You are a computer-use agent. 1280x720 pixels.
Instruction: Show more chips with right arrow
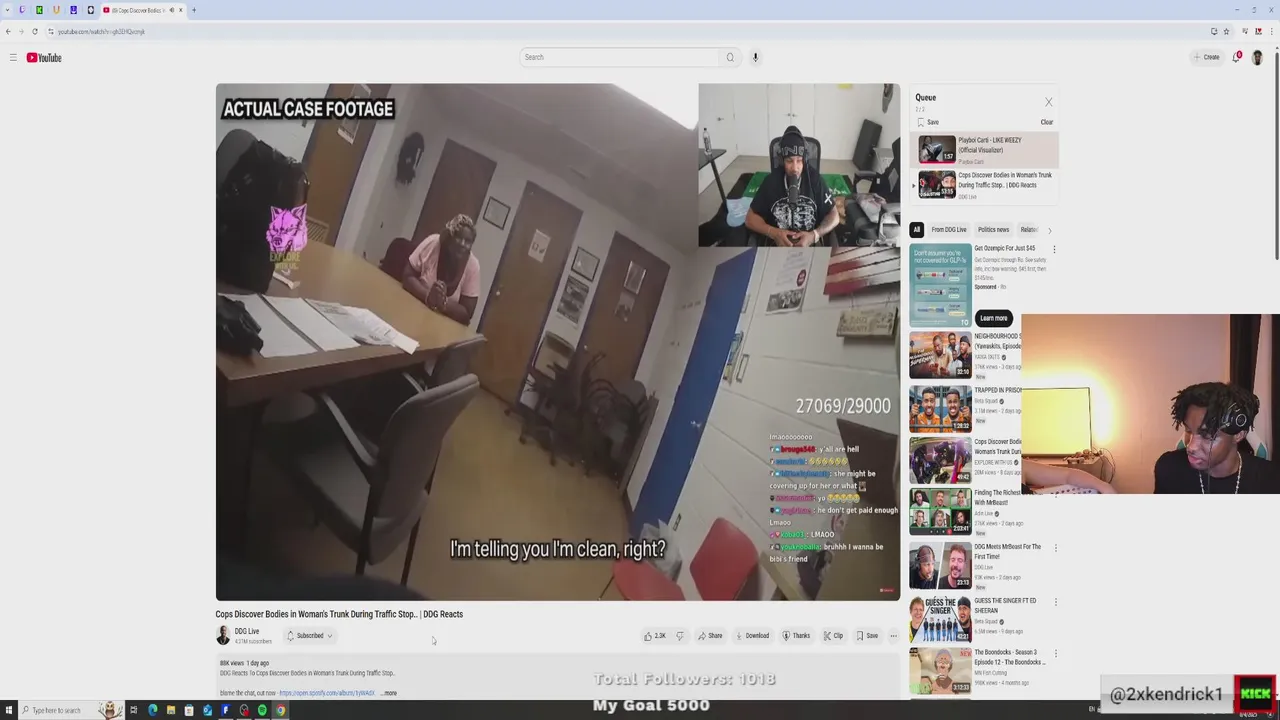click(1049, 230)
